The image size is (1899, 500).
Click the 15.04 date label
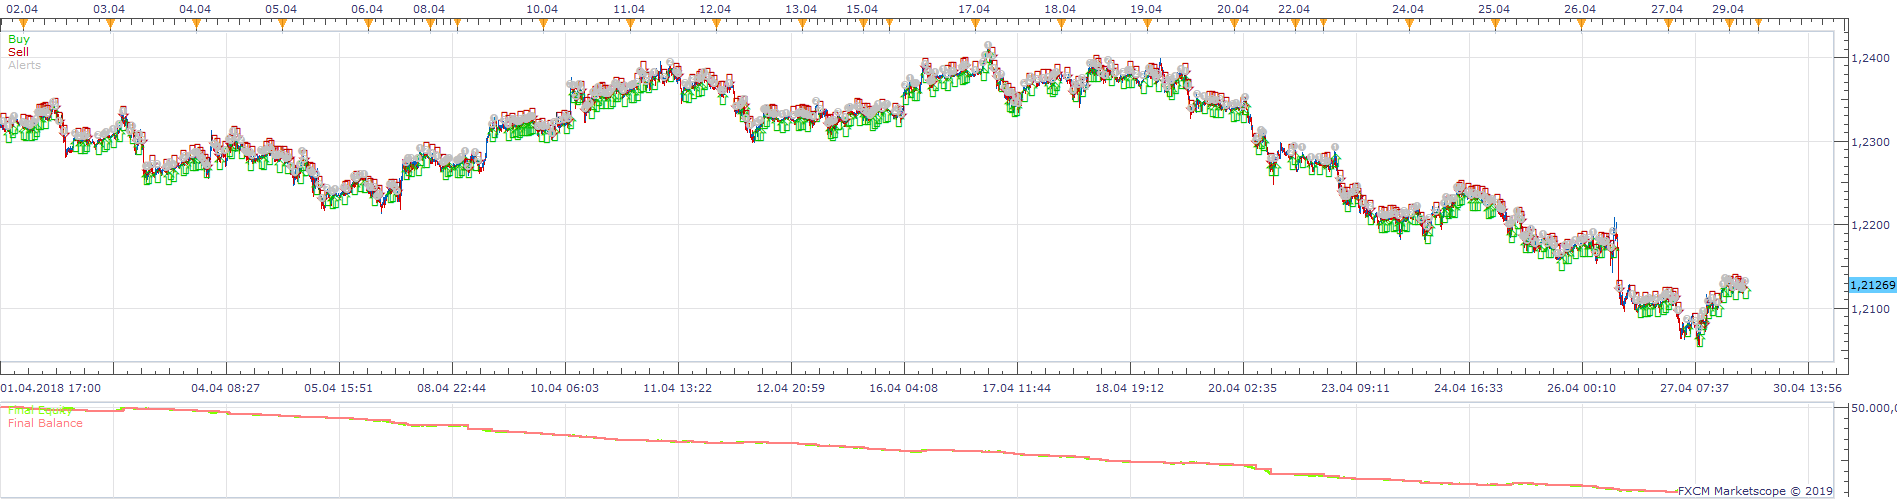pos(862,9)
